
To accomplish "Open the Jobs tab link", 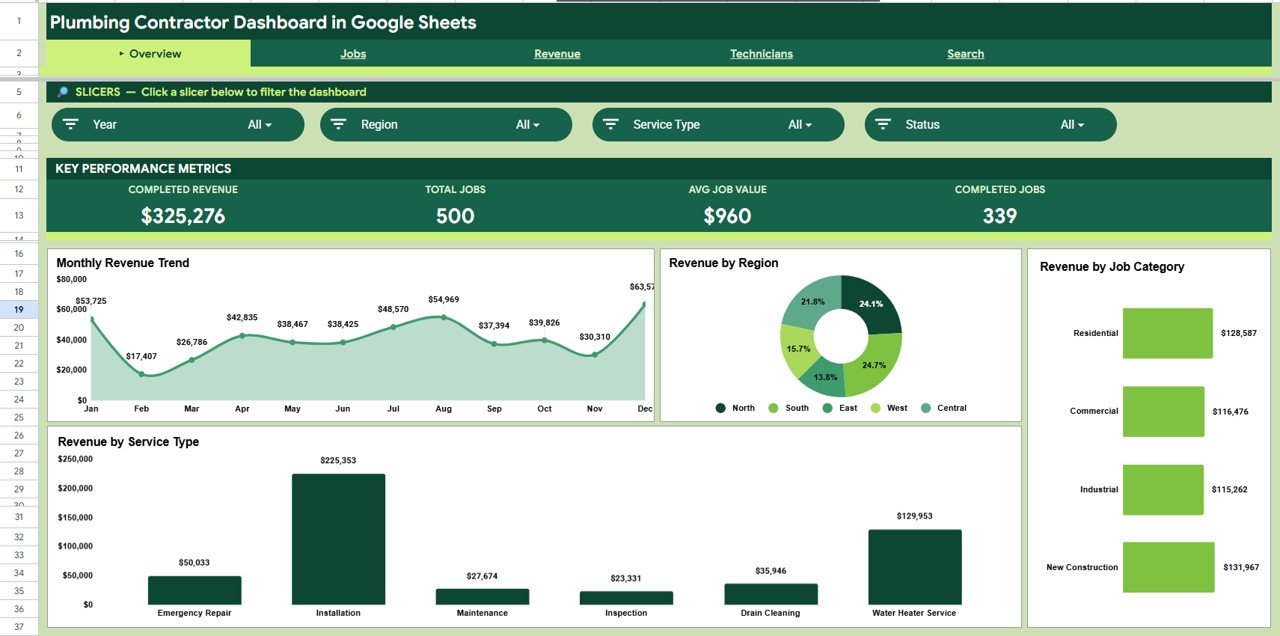I will (x=353, y=54).
